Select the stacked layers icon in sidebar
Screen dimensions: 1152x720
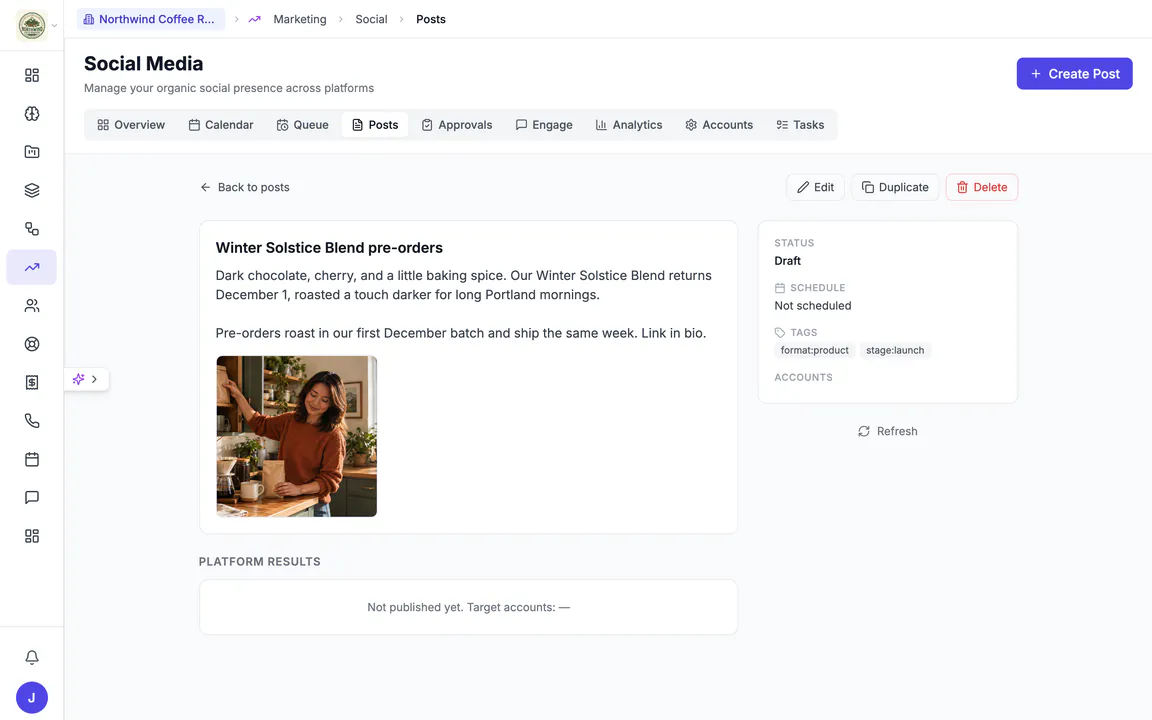click(x=32, y=190)
